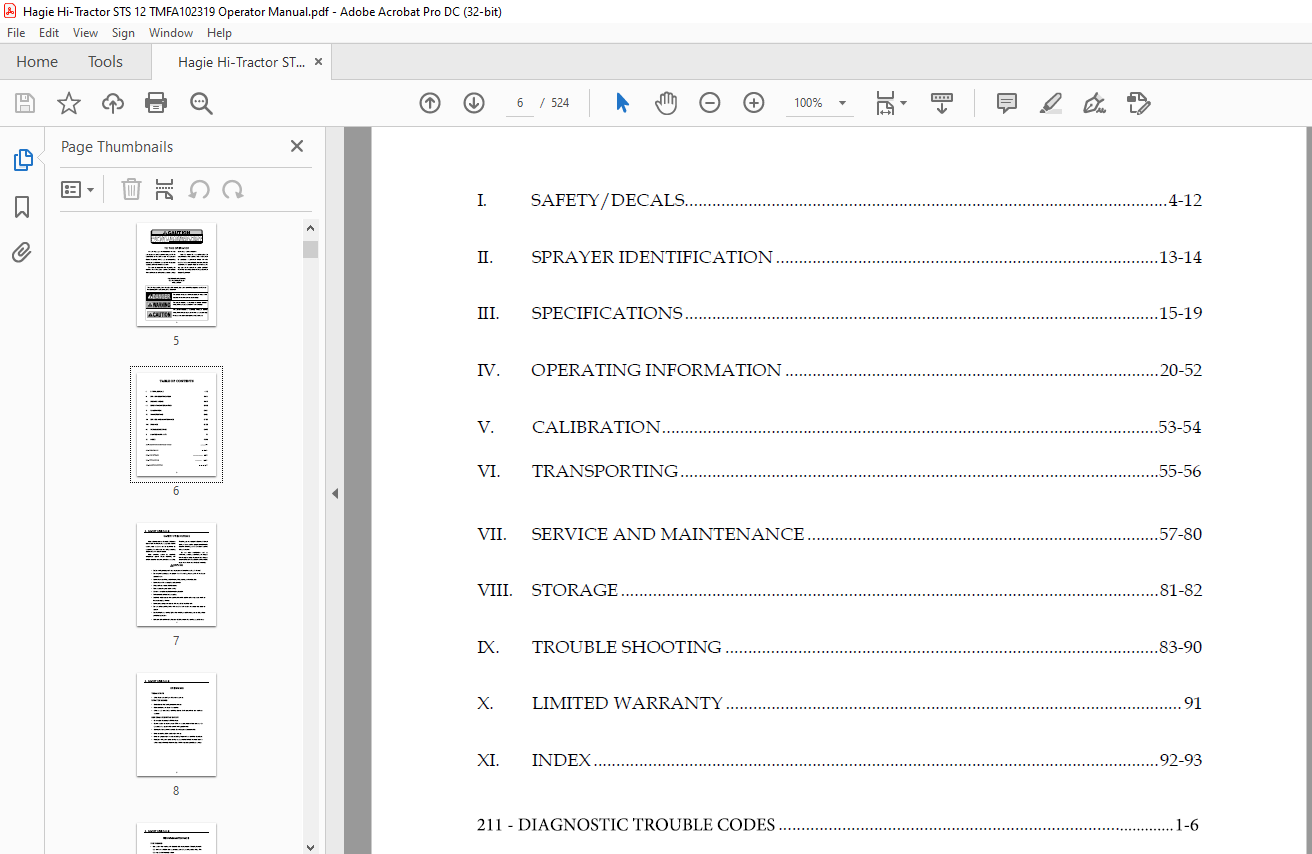Click the SPECIFICATIONS contents entry

point(839,313)
